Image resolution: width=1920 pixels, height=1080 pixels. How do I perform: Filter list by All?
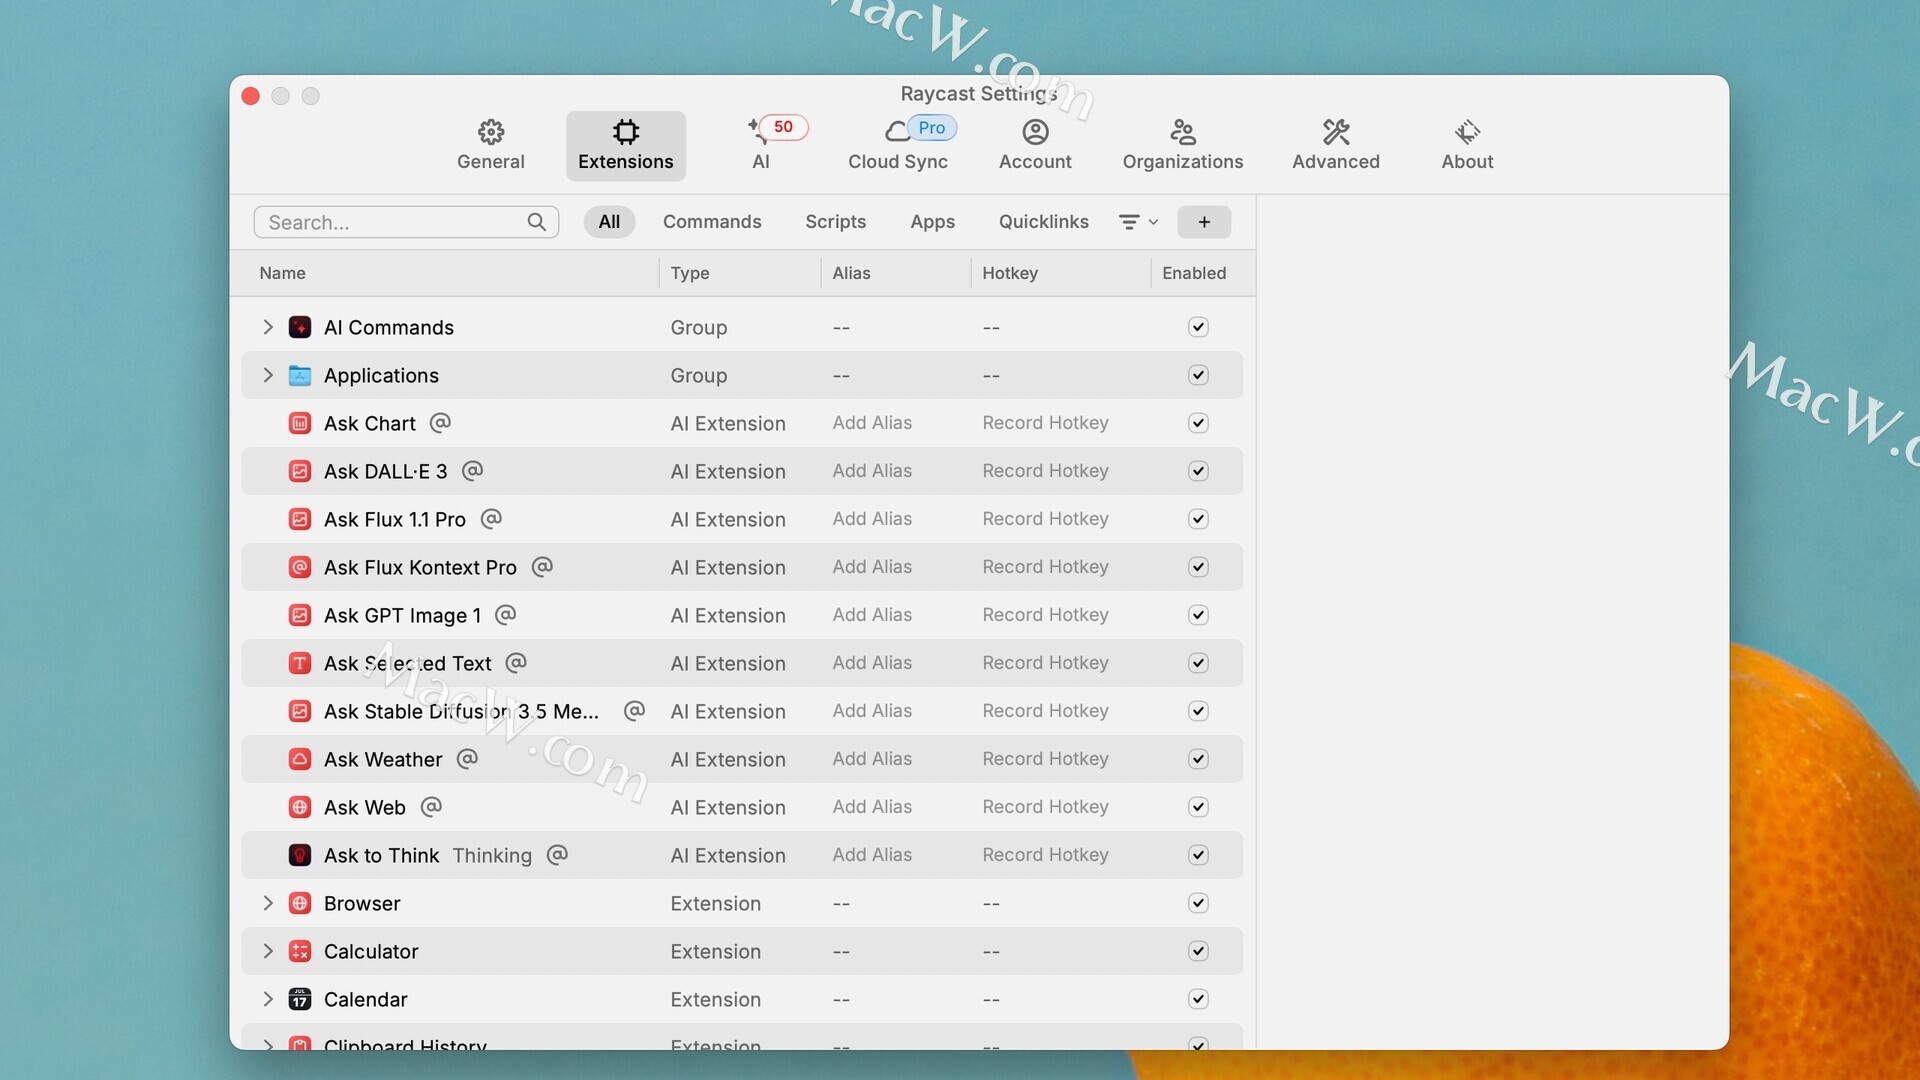click(x=609, y=222)
